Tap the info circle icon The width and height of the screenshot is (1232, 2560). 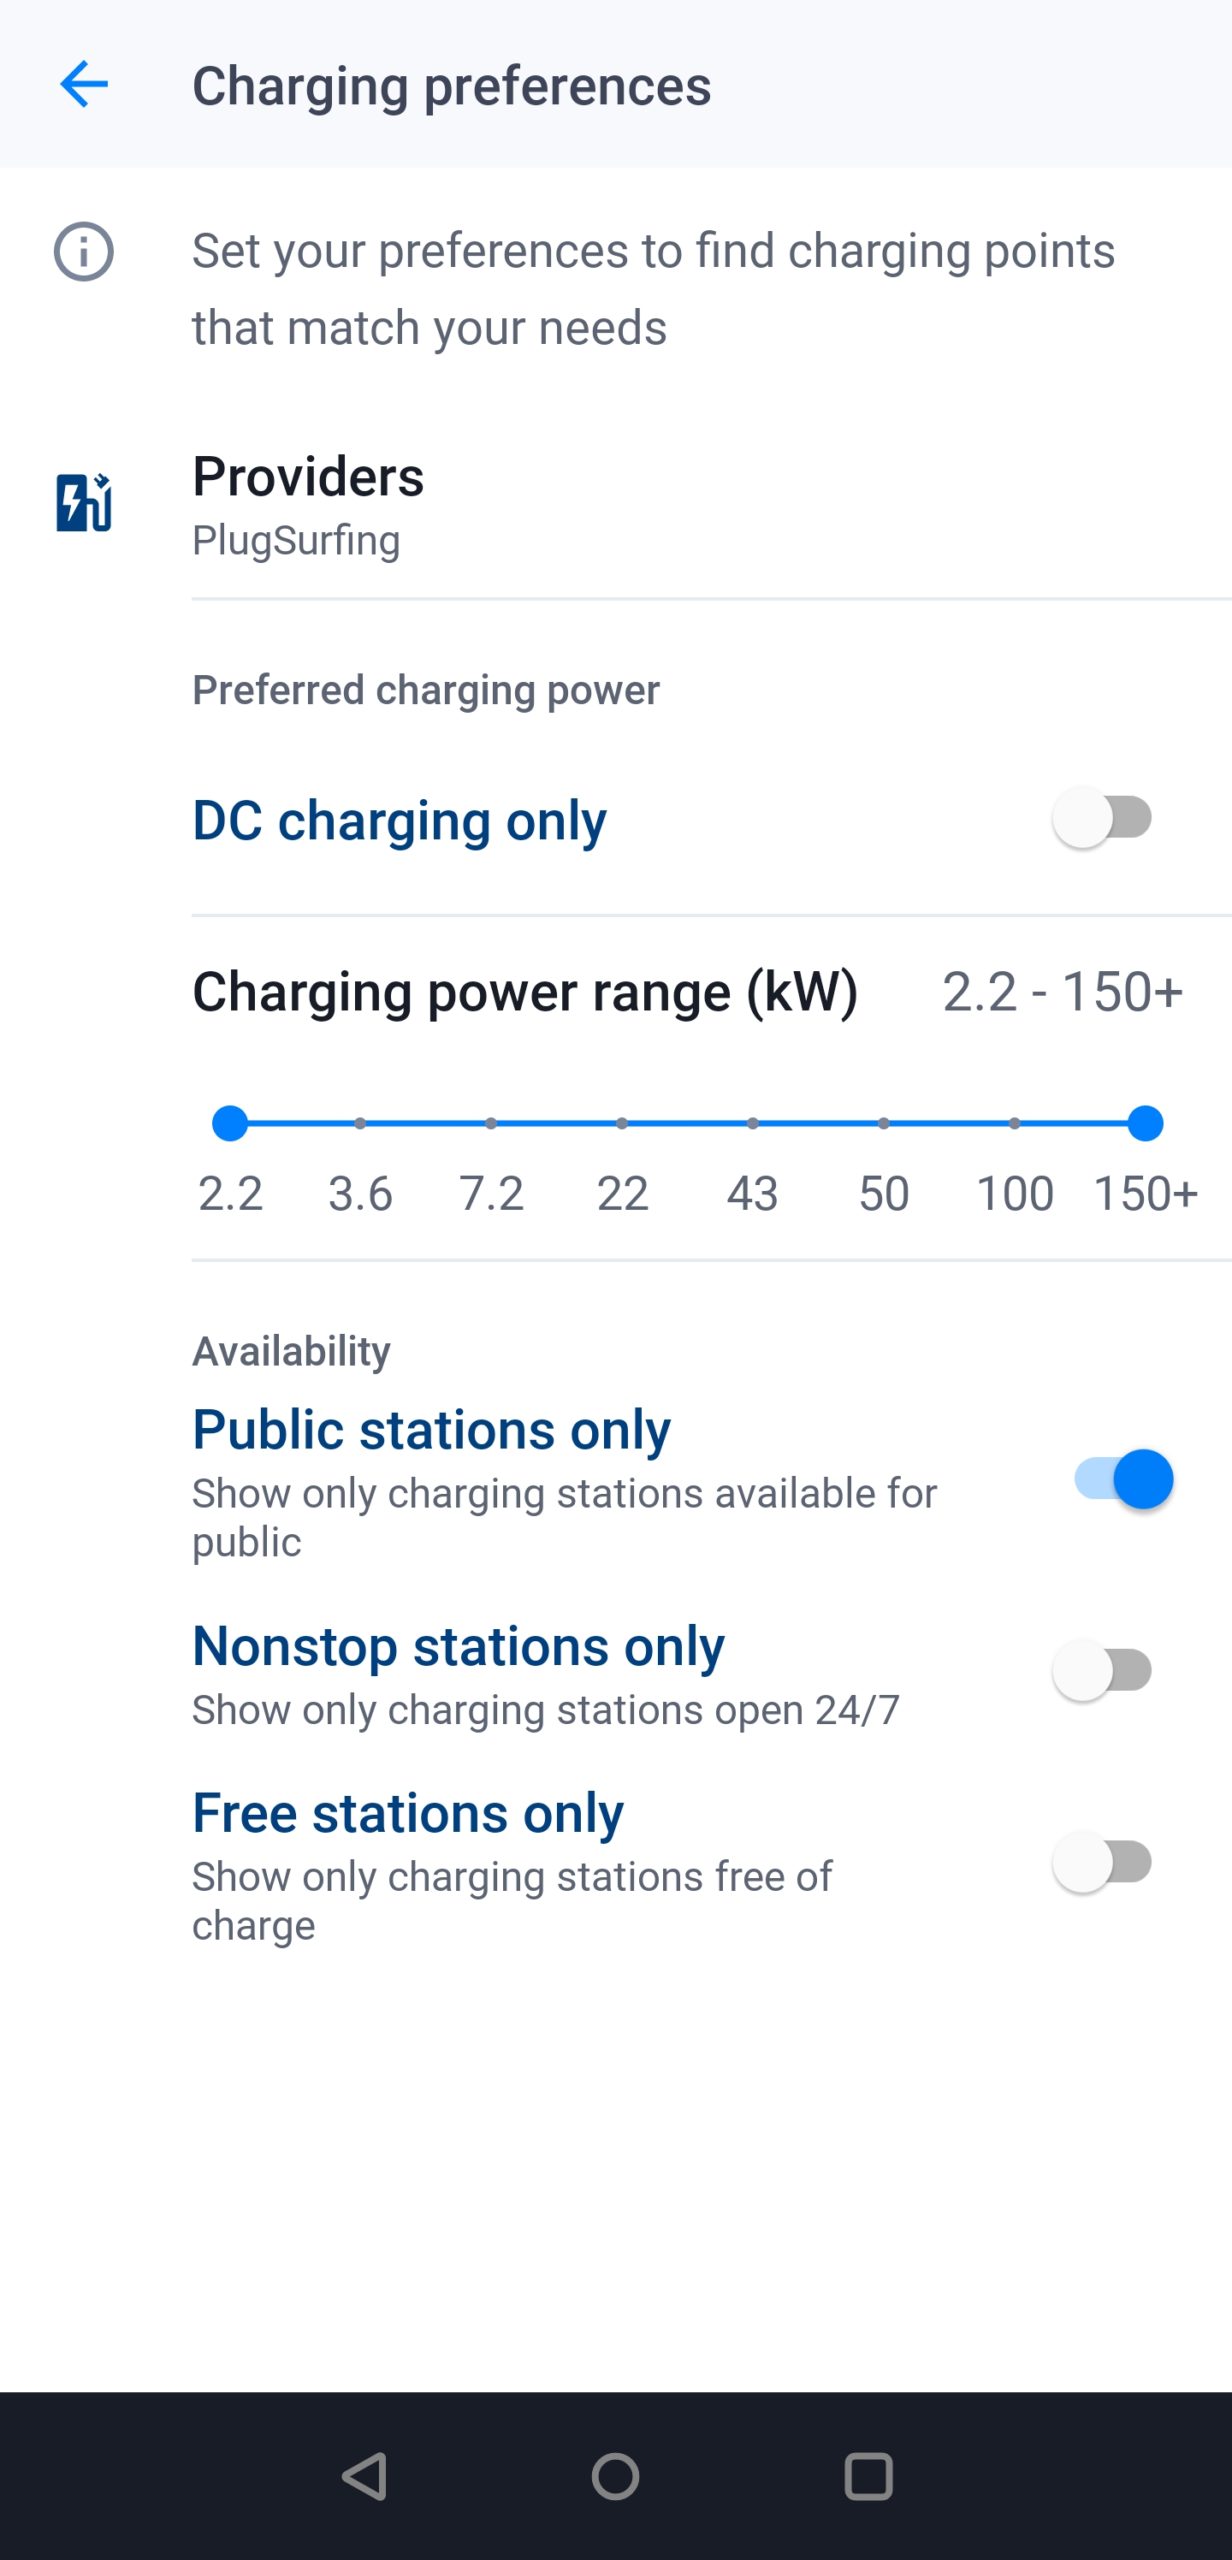(84, 251)
